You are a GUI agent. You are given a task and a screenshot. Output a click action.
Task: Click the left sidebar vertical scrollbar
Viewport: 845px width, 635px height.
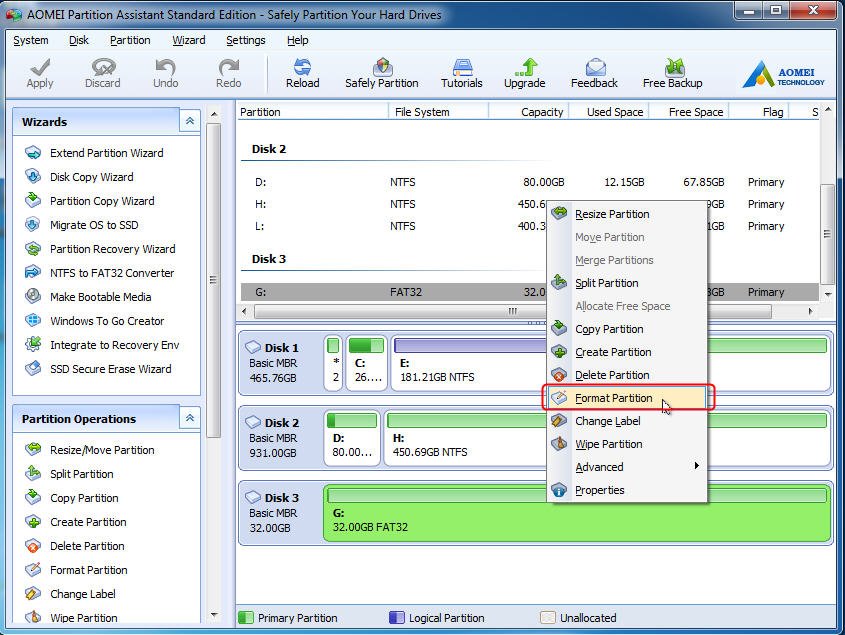pyautogui.click(x=214, y=280)
